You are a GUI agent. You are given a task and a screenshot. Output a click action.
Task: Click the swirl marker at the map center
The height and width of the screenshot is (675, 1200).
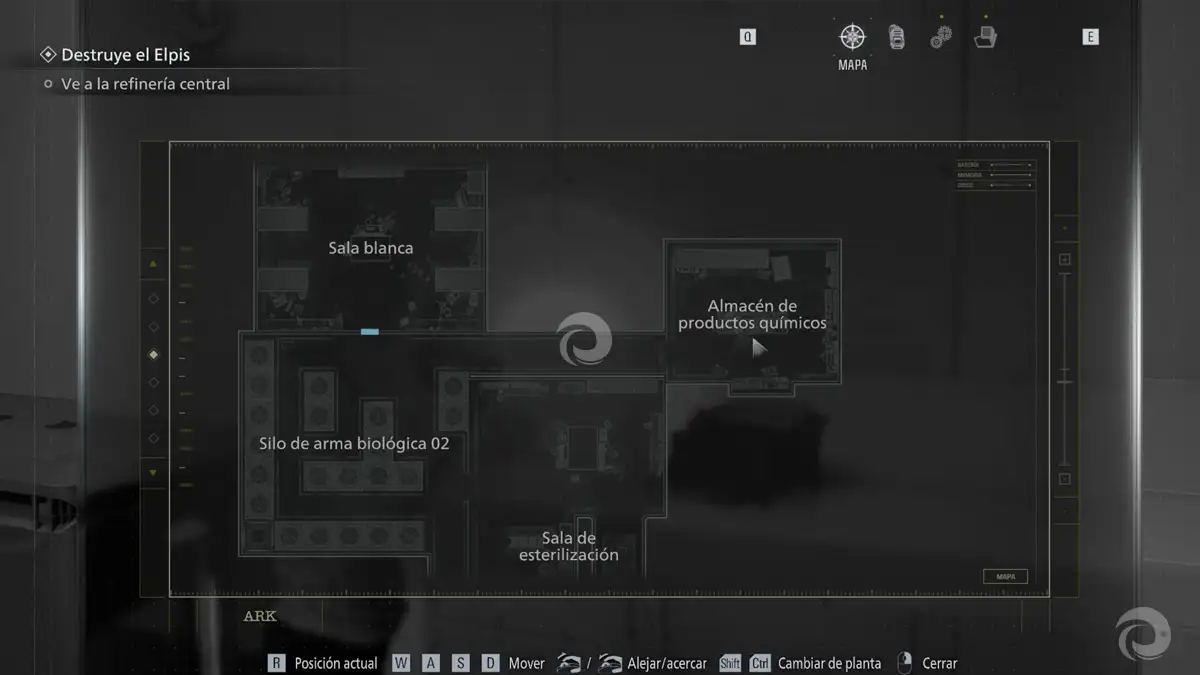(584, 338)
